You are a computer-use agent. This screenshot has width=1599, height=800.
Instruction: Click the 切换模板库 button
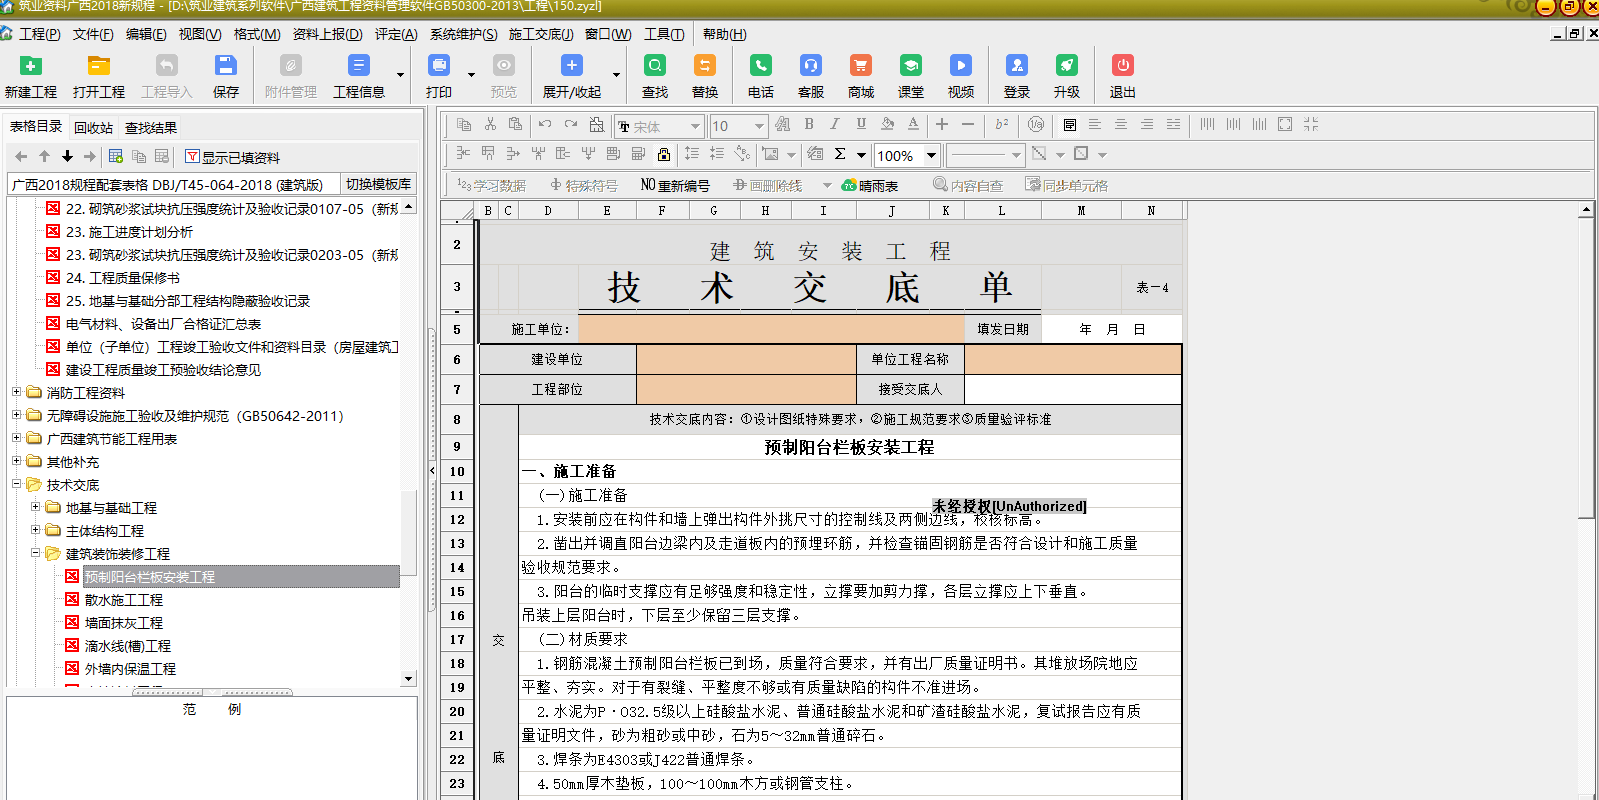tap(378, 184)
